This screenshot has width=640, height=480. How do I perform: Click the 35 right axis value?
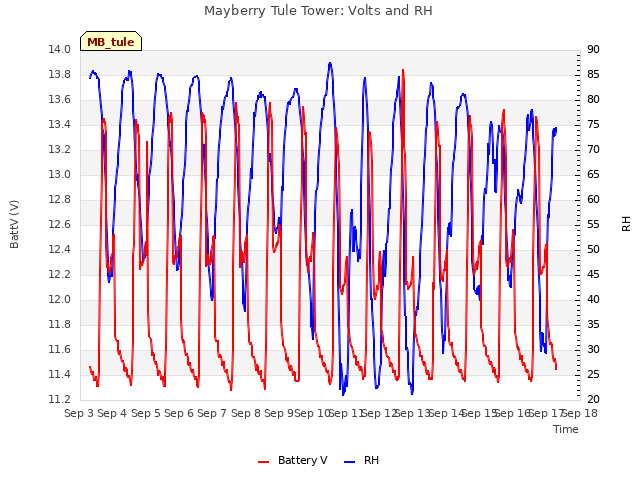593,324
